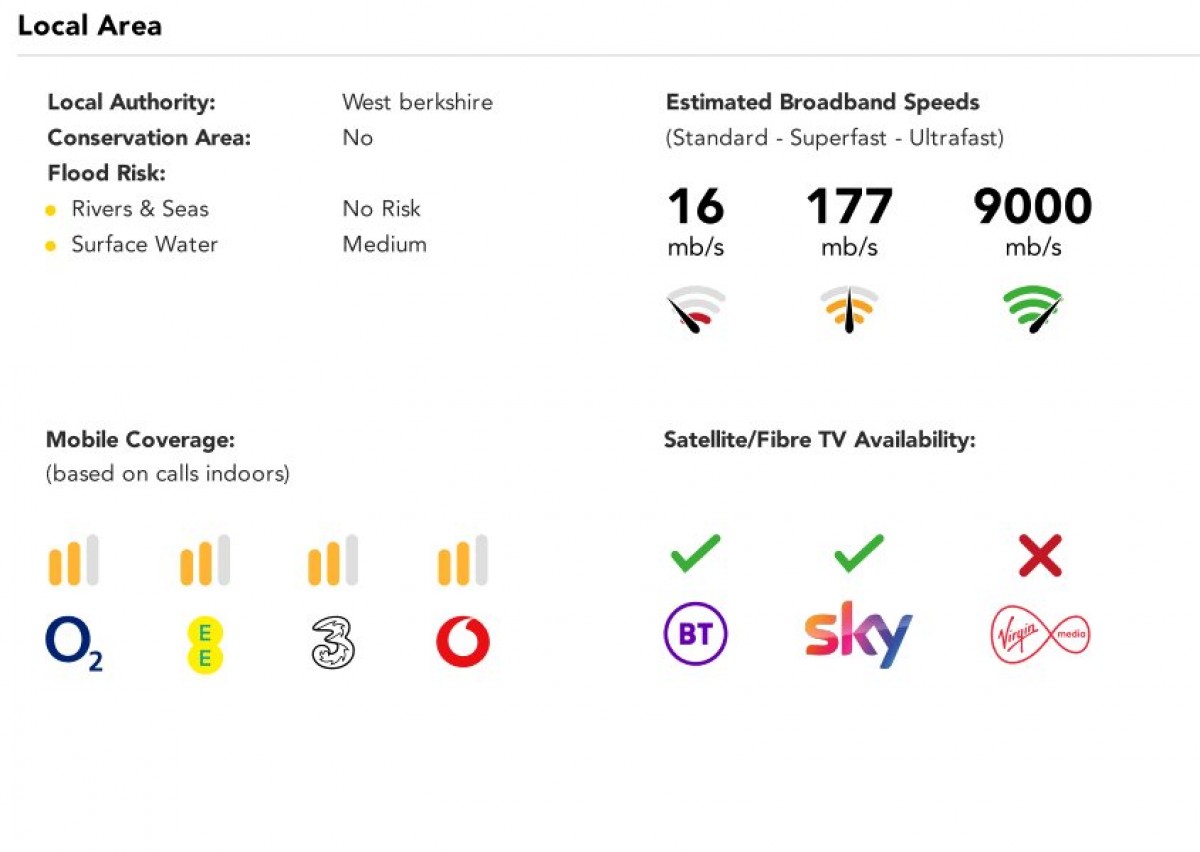
Task: Click the Vodafone signal strength bars
Action: tap(463, 560)
